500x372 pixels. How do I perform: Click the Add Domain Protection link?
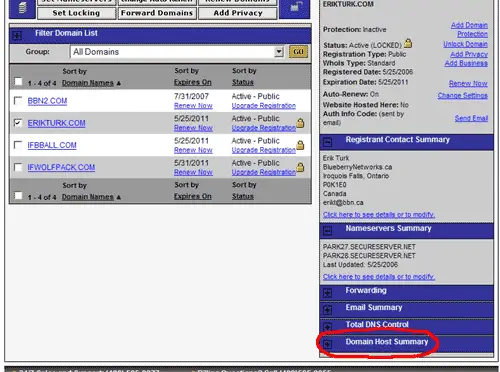click(x=469, y=29)
